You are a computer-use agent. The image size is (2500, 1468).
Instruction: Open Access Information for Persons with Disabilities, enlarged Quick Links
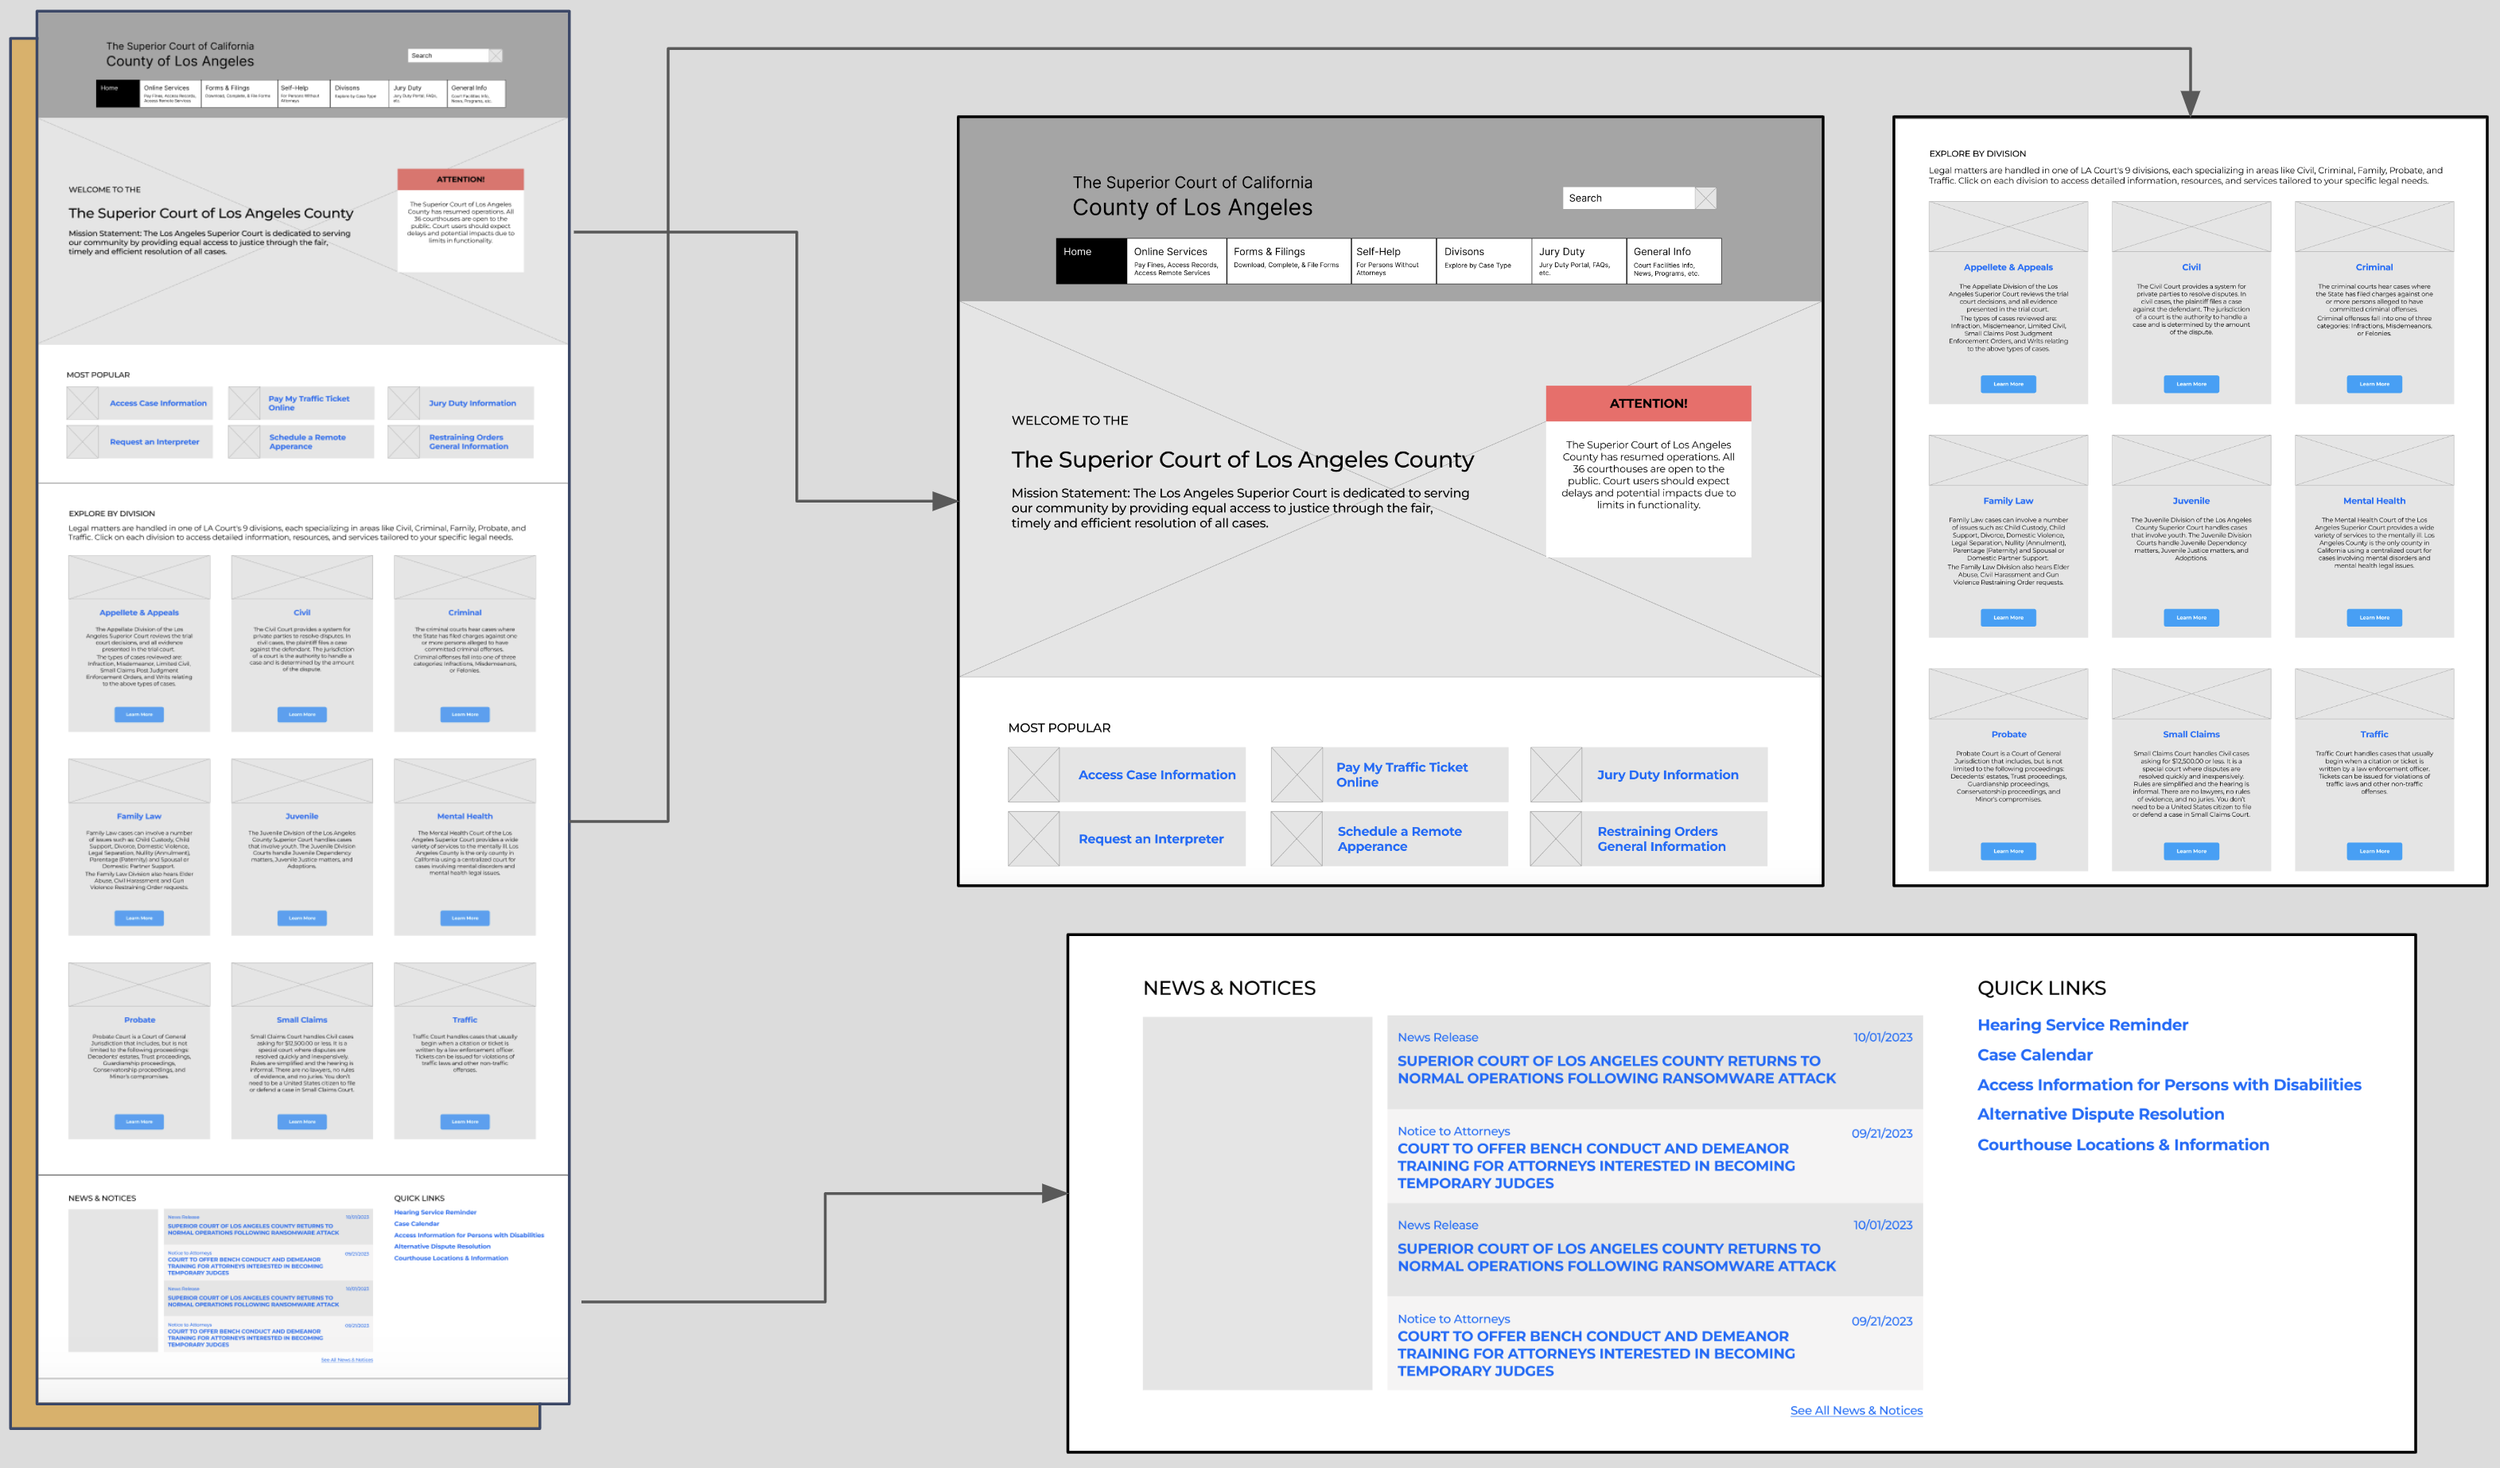point(2169,1085)
